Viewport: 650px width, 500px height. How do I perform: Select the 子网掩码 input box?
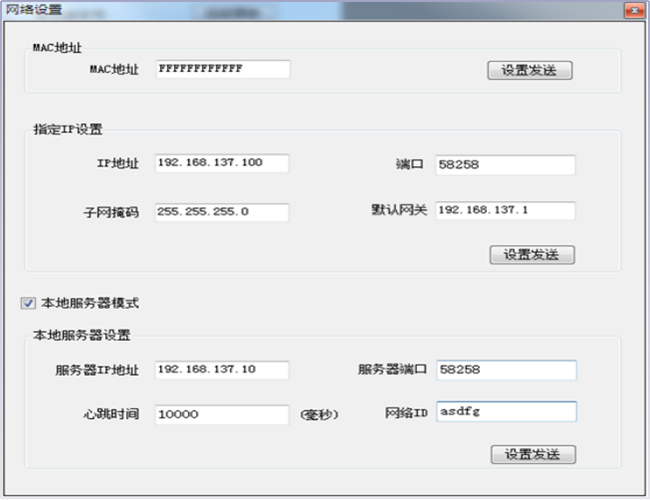[222, 212]
